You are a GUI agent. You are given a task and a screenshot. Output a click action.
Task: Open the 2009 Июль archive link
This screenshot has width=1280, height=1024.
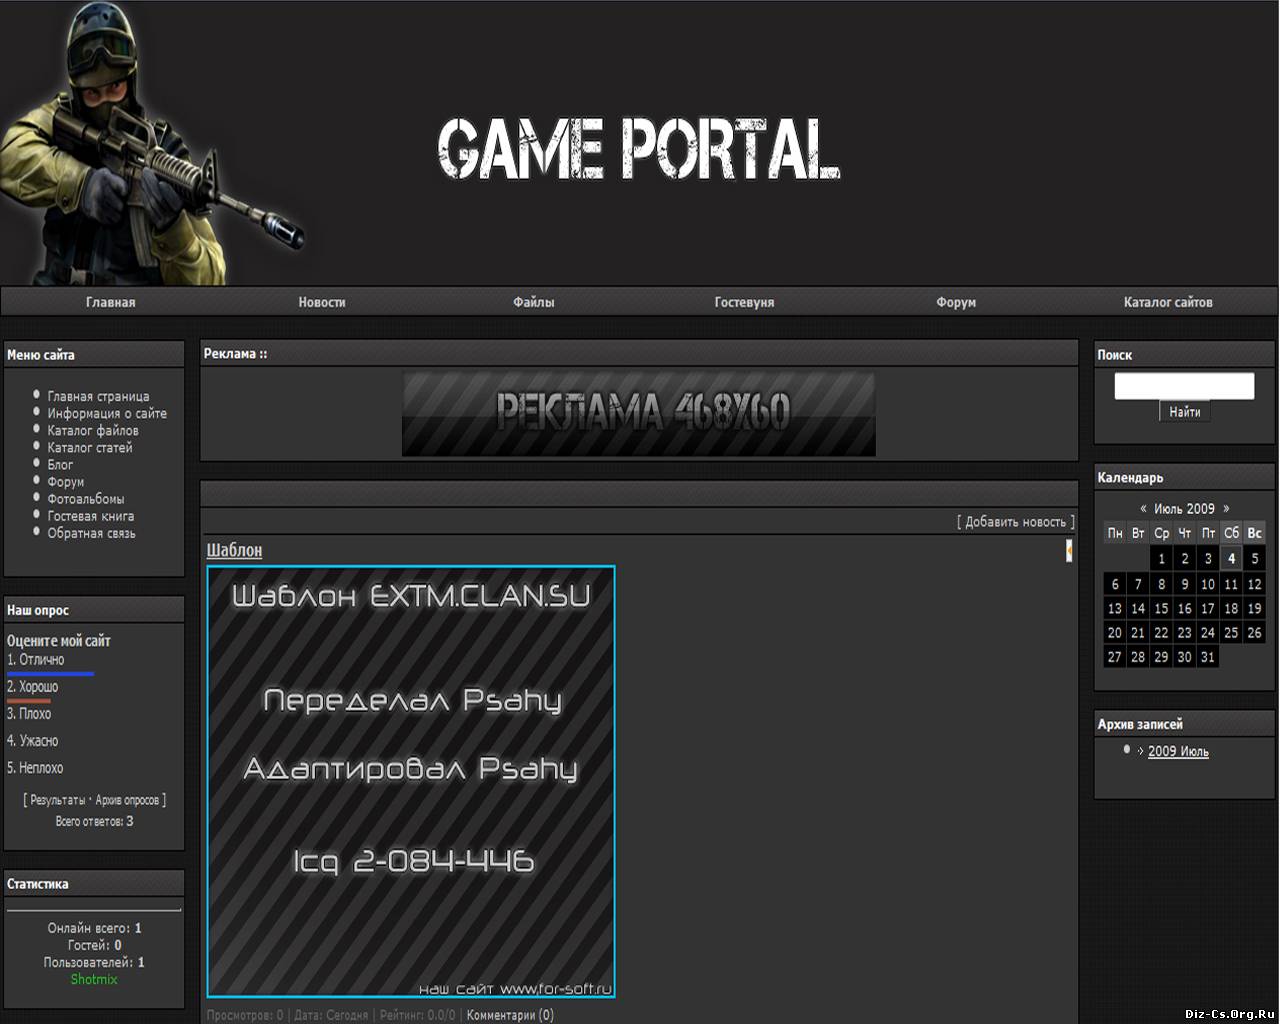[x=1178, y=751]
